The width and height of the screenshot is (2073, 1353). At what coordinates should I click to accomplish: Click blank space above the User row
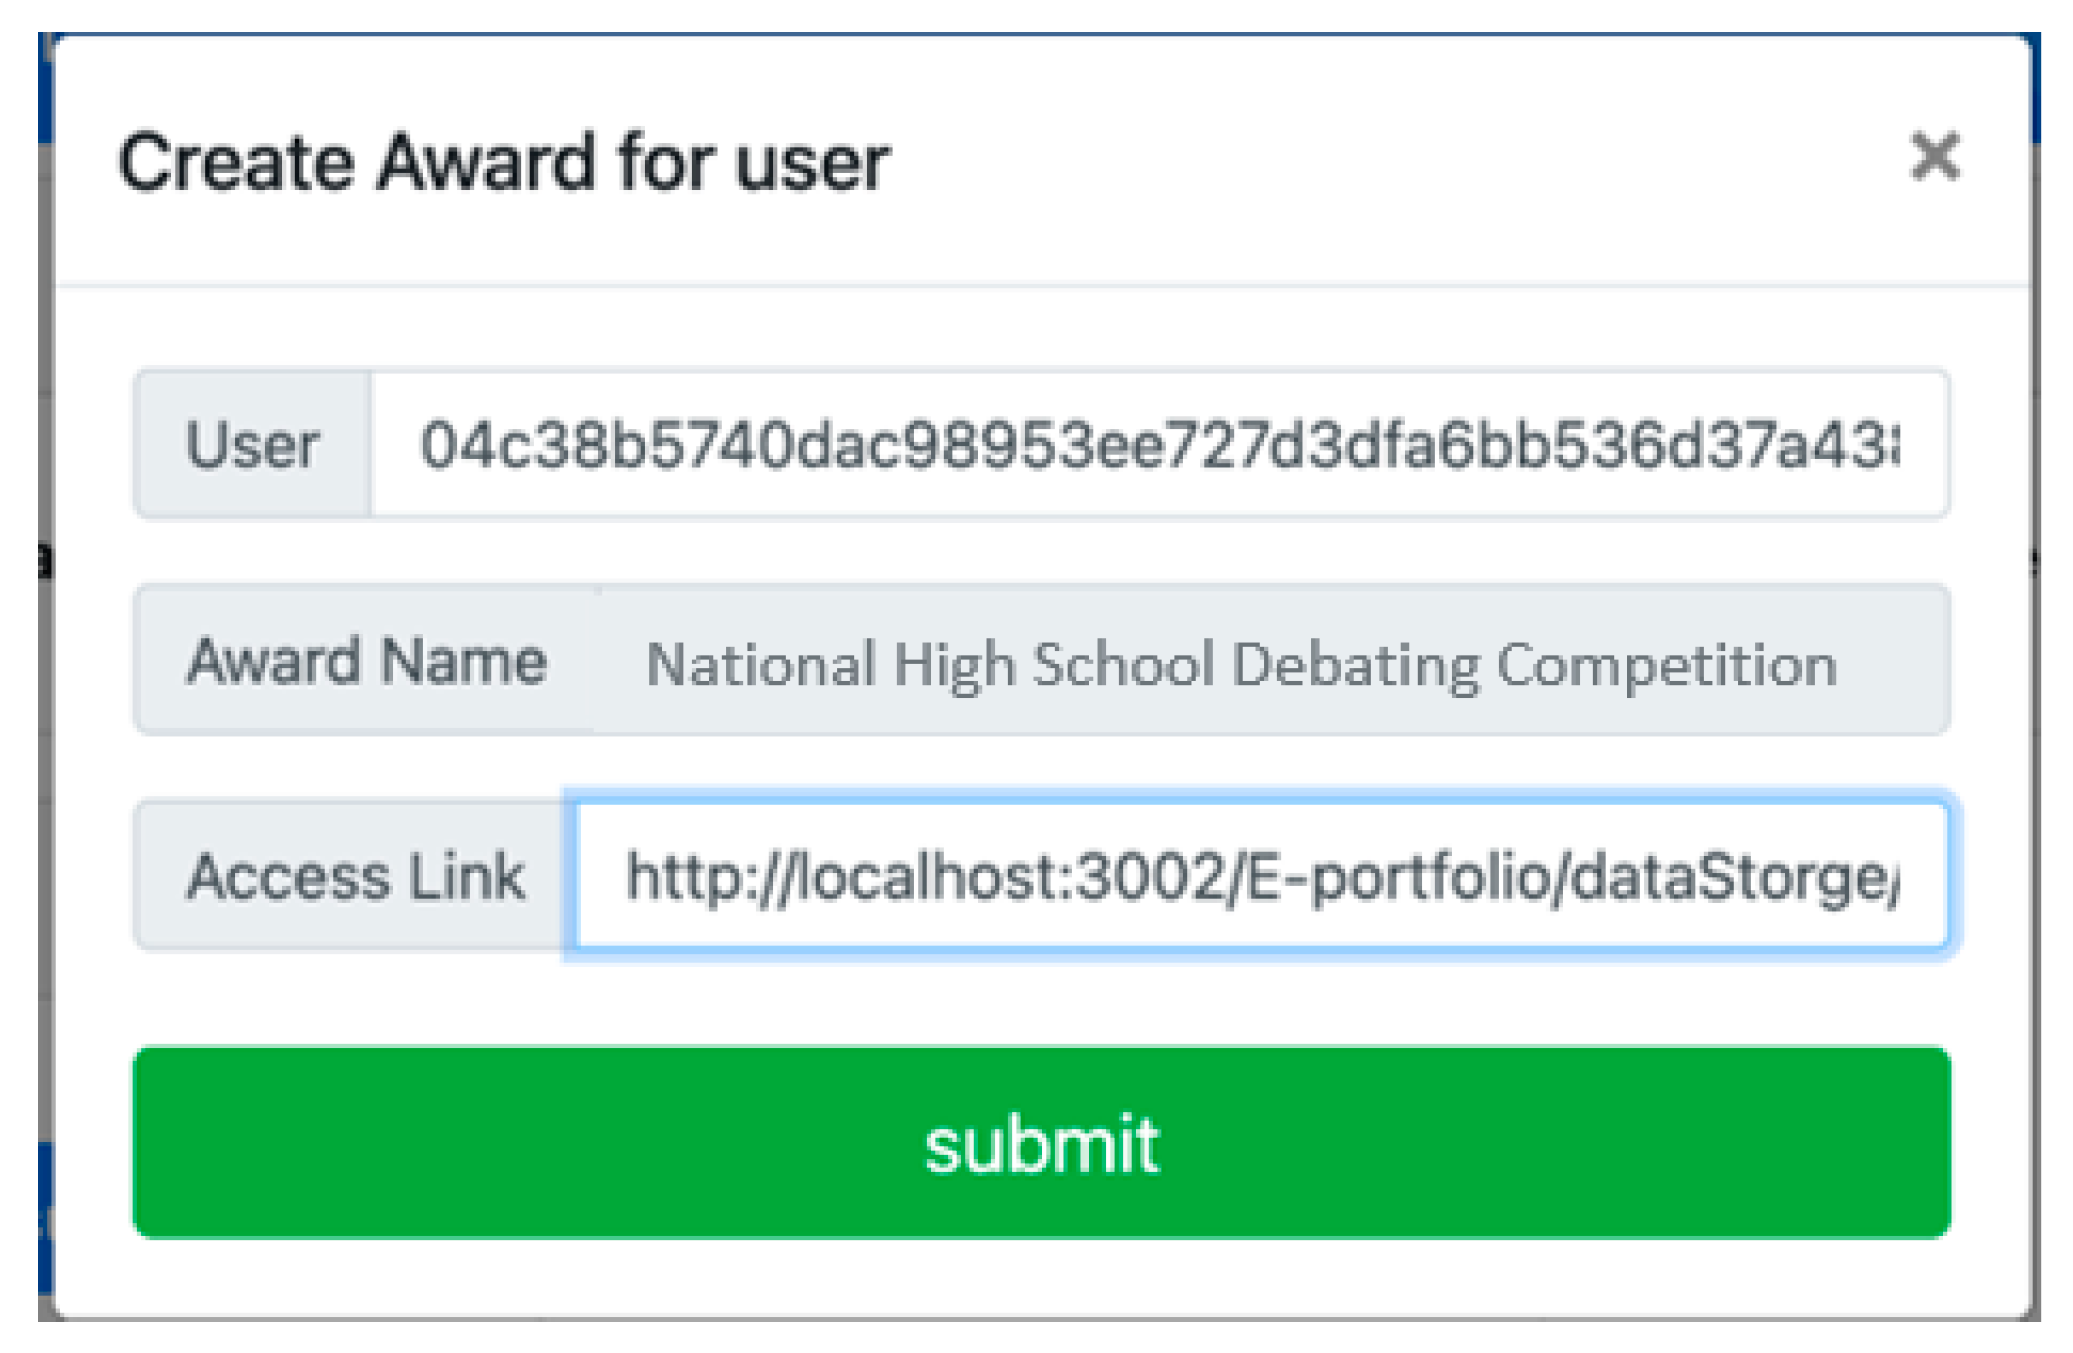tap(1040, 328)
